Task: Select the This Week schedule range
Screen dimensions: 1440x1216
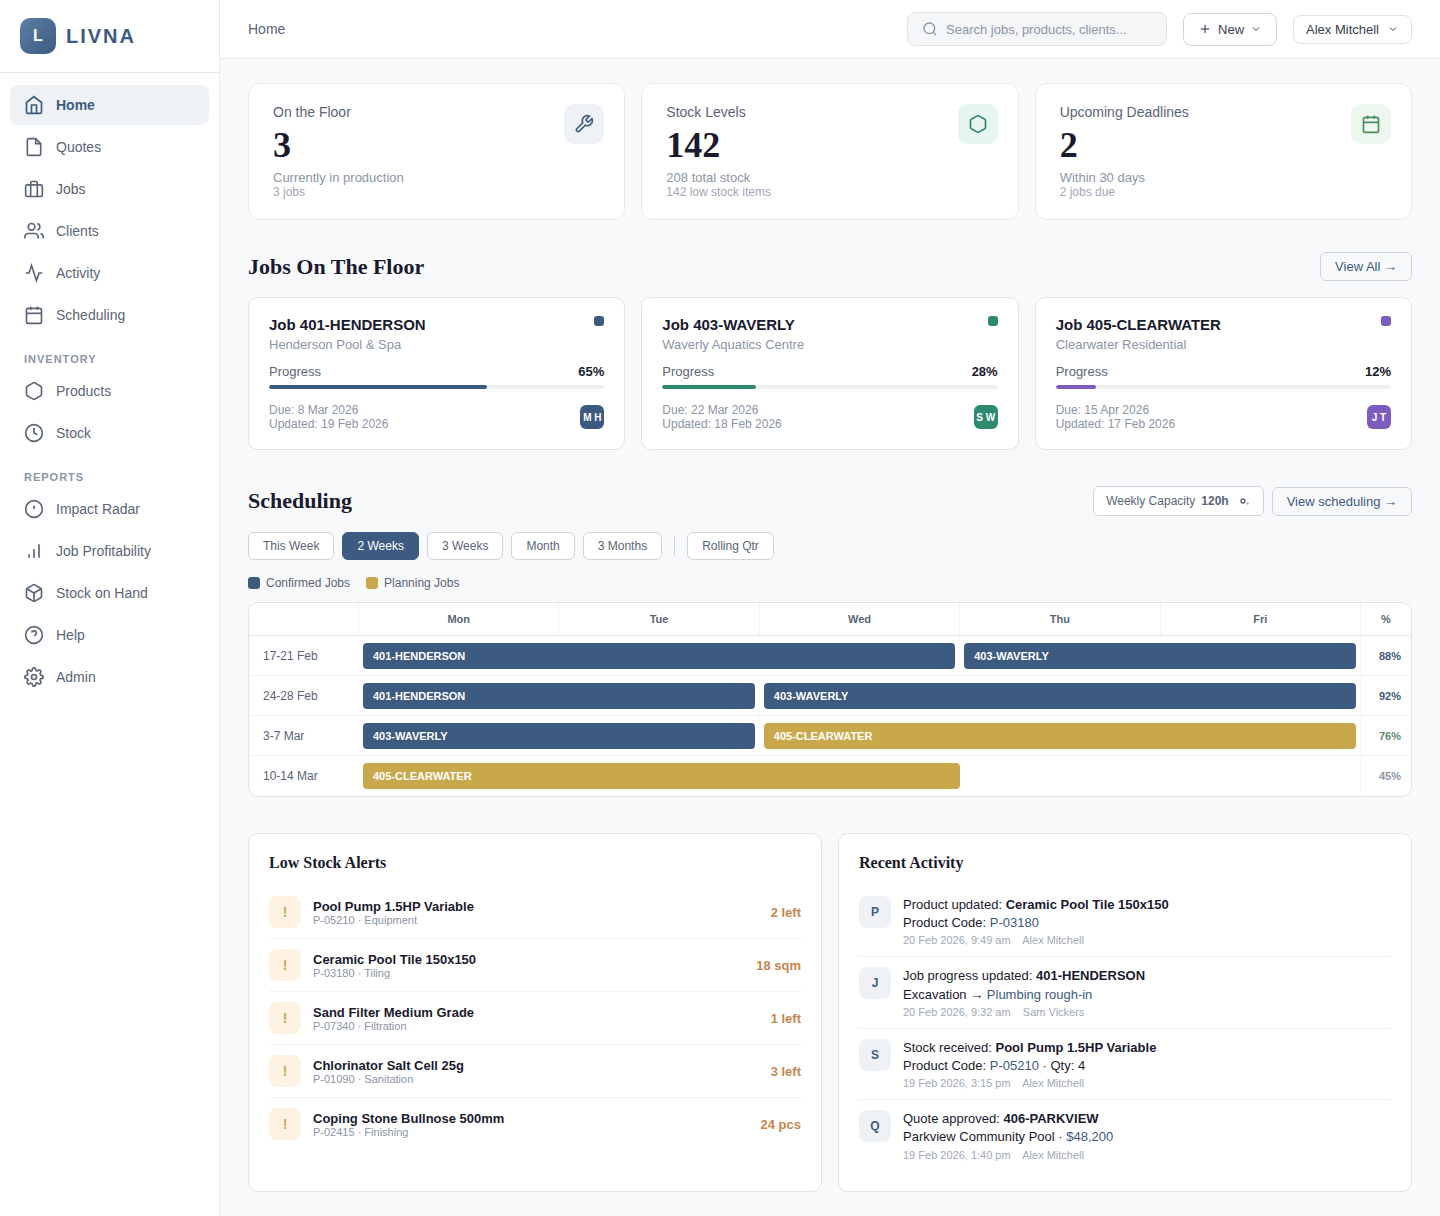Action: tap(291, 546)
